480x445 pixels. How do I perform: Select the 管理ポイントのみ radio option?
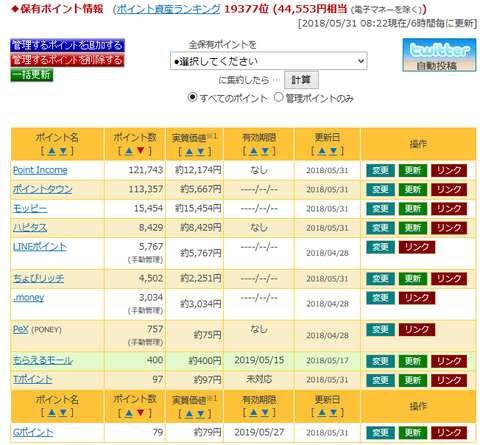click(278, 97)
